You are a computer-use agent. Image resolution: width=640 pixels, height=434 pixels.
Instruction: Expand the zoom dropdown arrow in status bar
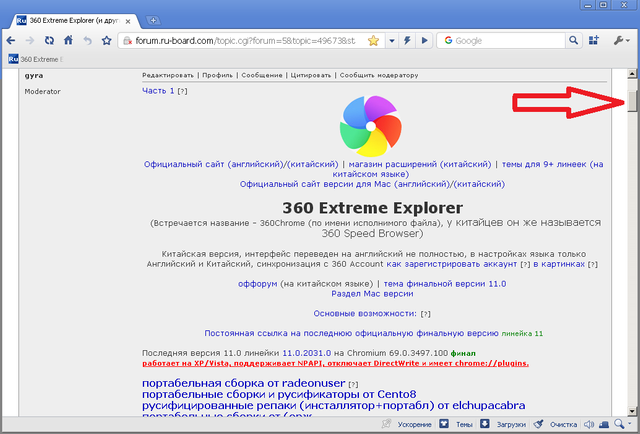point(629,424)
